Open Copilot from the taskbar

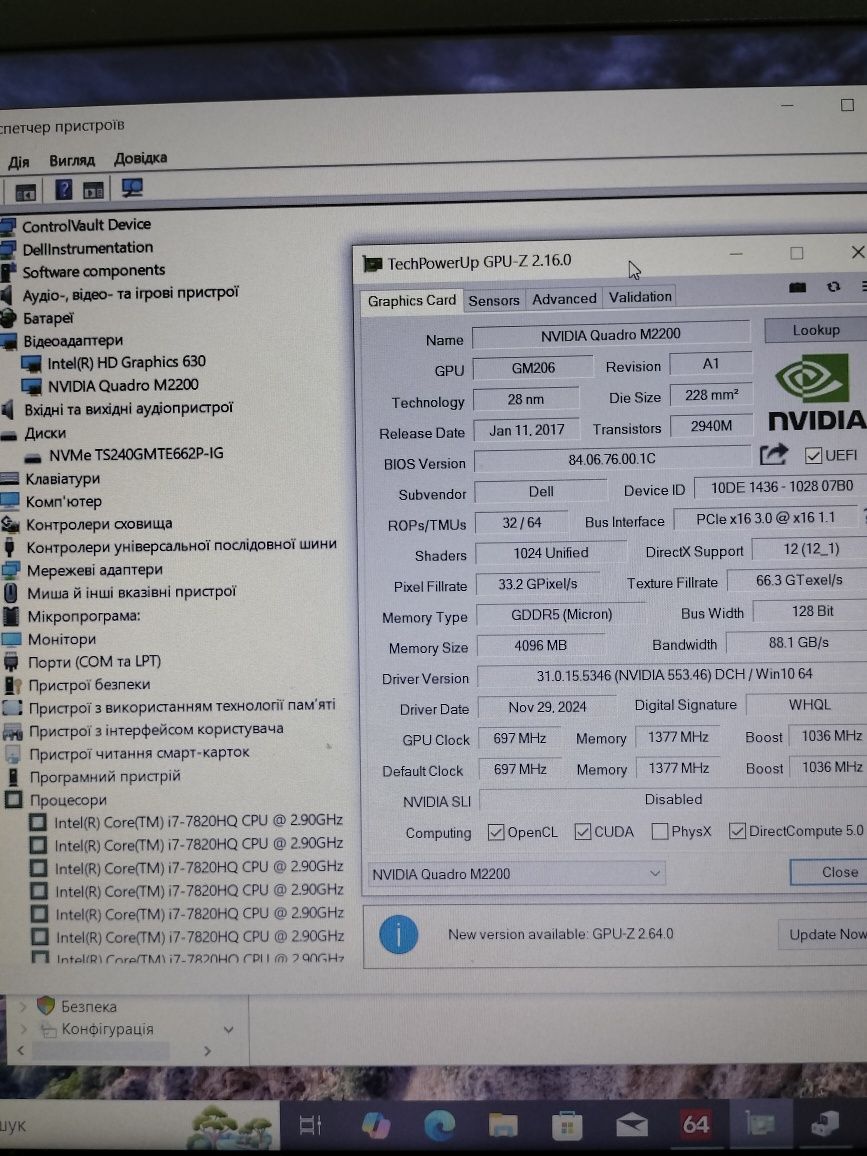tap(376, 1126)
